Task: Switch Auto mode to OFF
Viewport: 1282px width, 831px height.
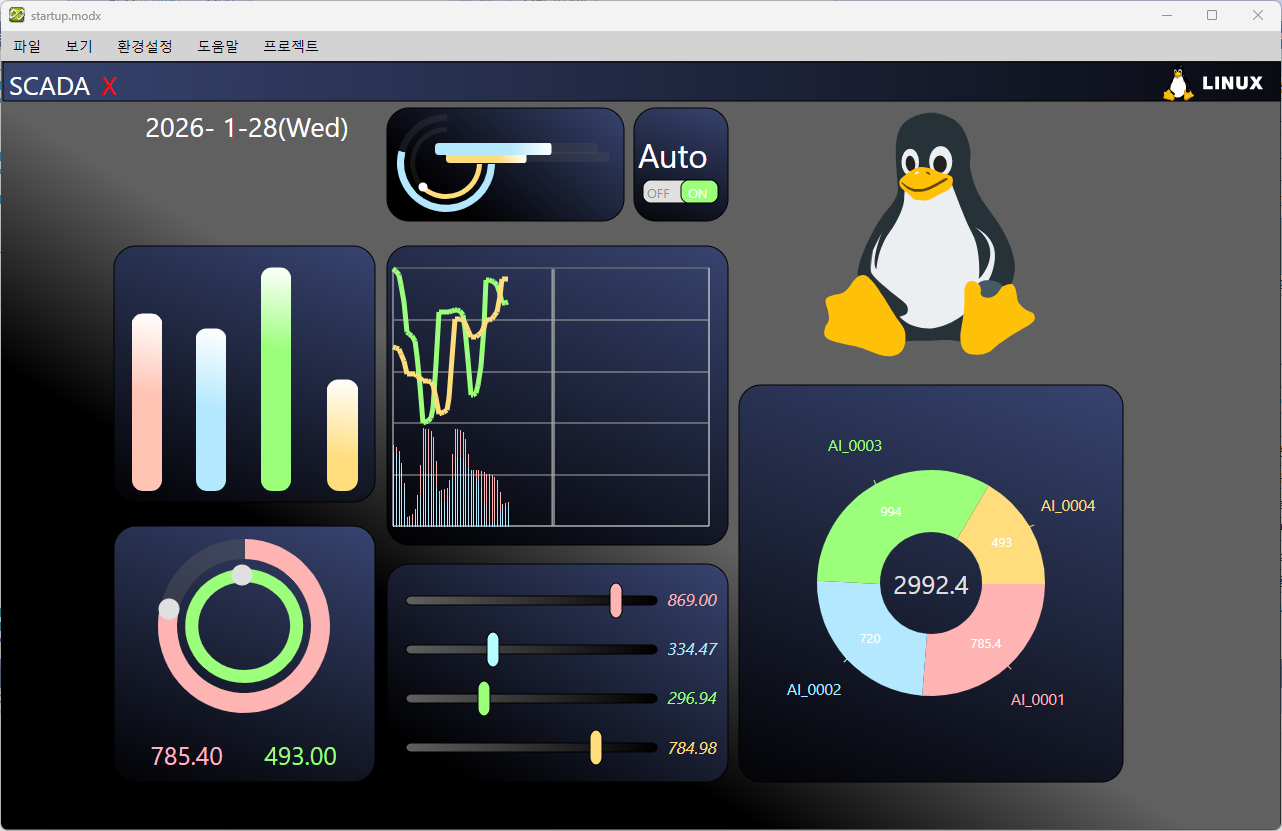Action: [x=659, y=193]
